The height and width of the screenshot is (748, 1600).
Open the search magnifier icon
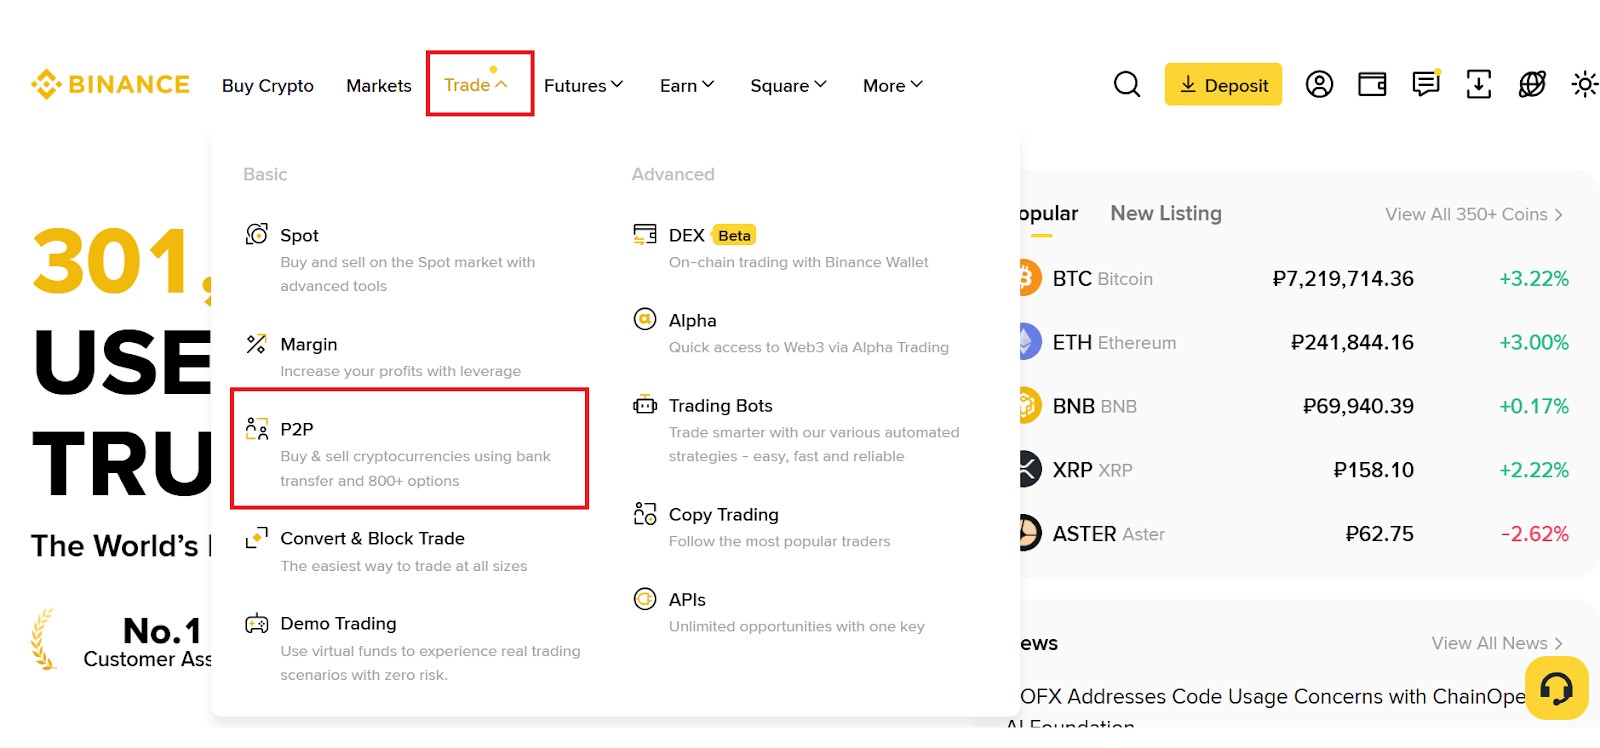(1127, 84)
